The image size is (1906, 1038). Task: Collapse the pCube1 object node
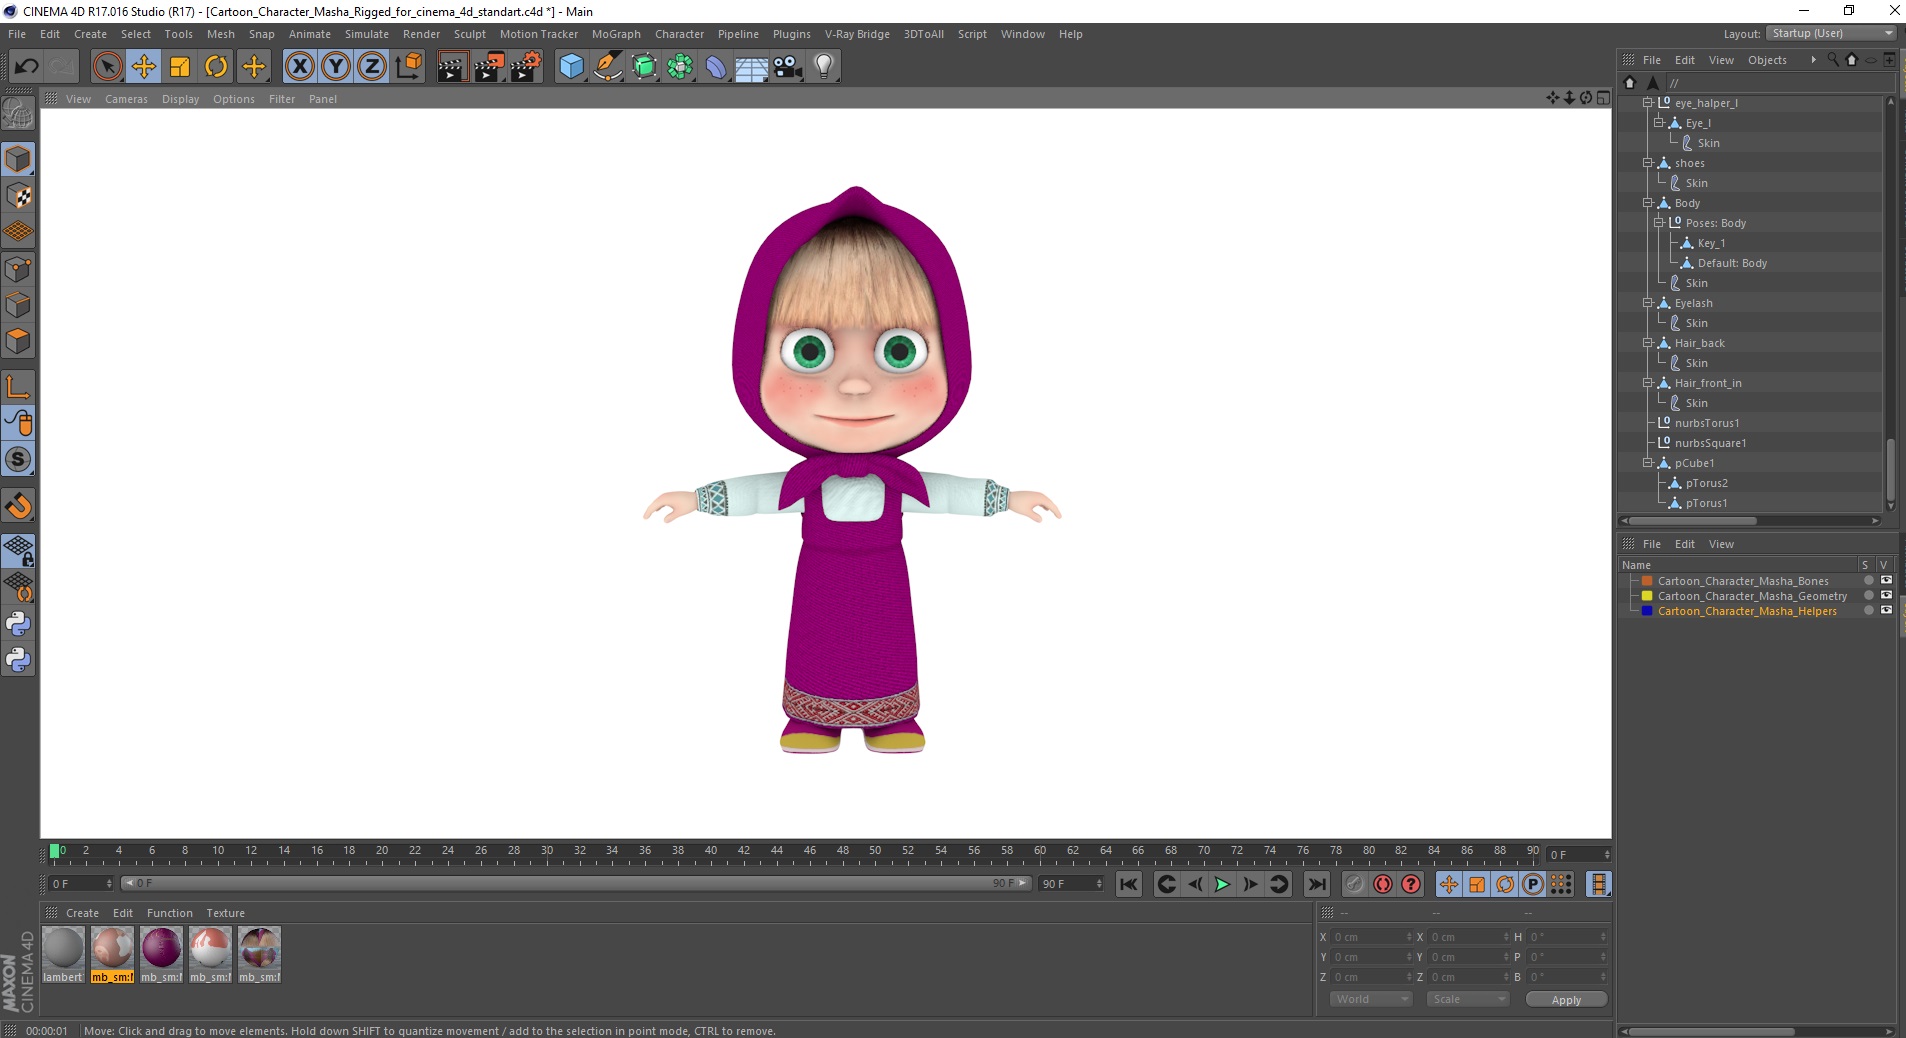(x=1647, y=463)
